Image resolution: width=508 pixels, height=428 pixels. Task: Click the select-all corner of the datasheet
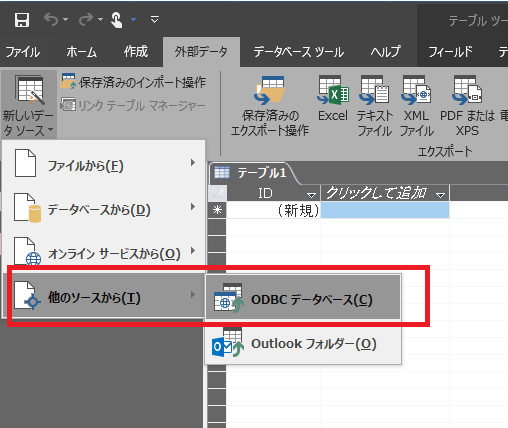(217, 193)
